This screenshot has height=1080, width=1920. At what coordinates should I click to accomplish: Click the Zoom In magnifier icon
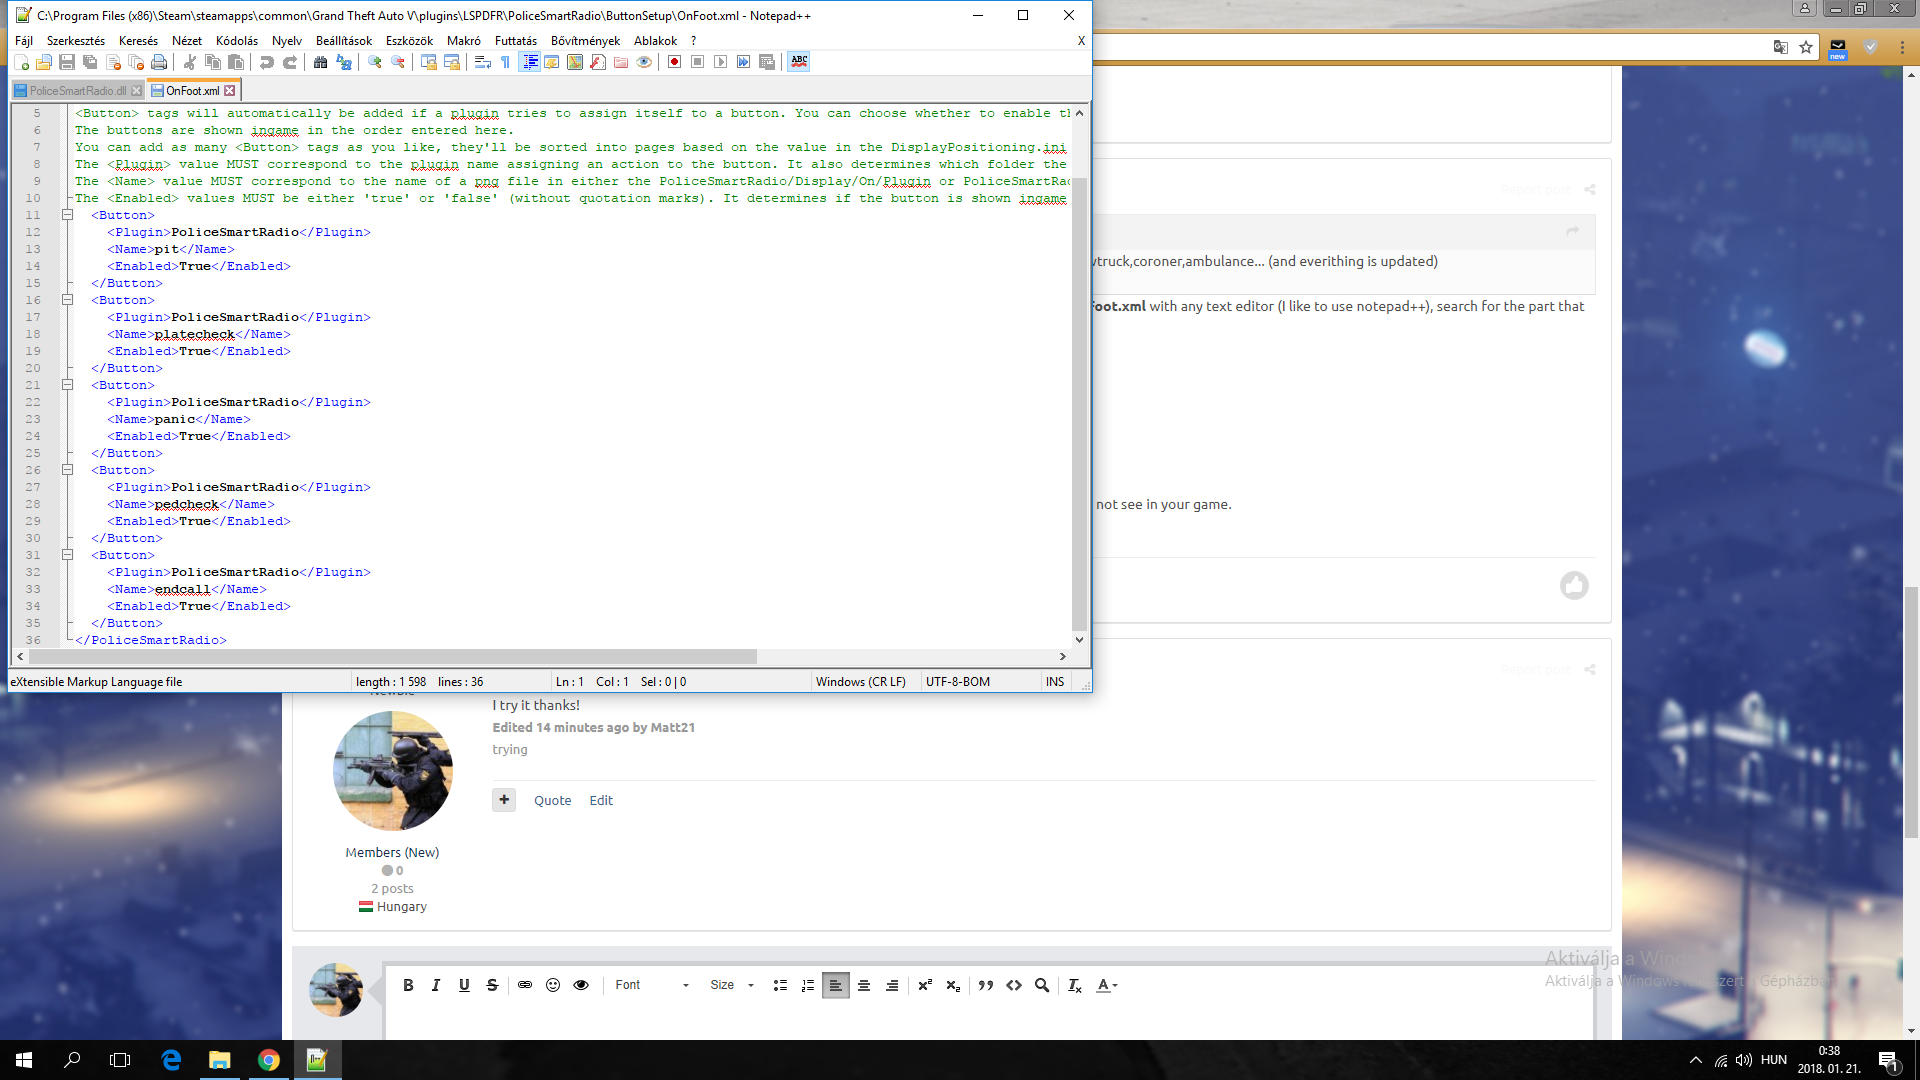(375, 62)
